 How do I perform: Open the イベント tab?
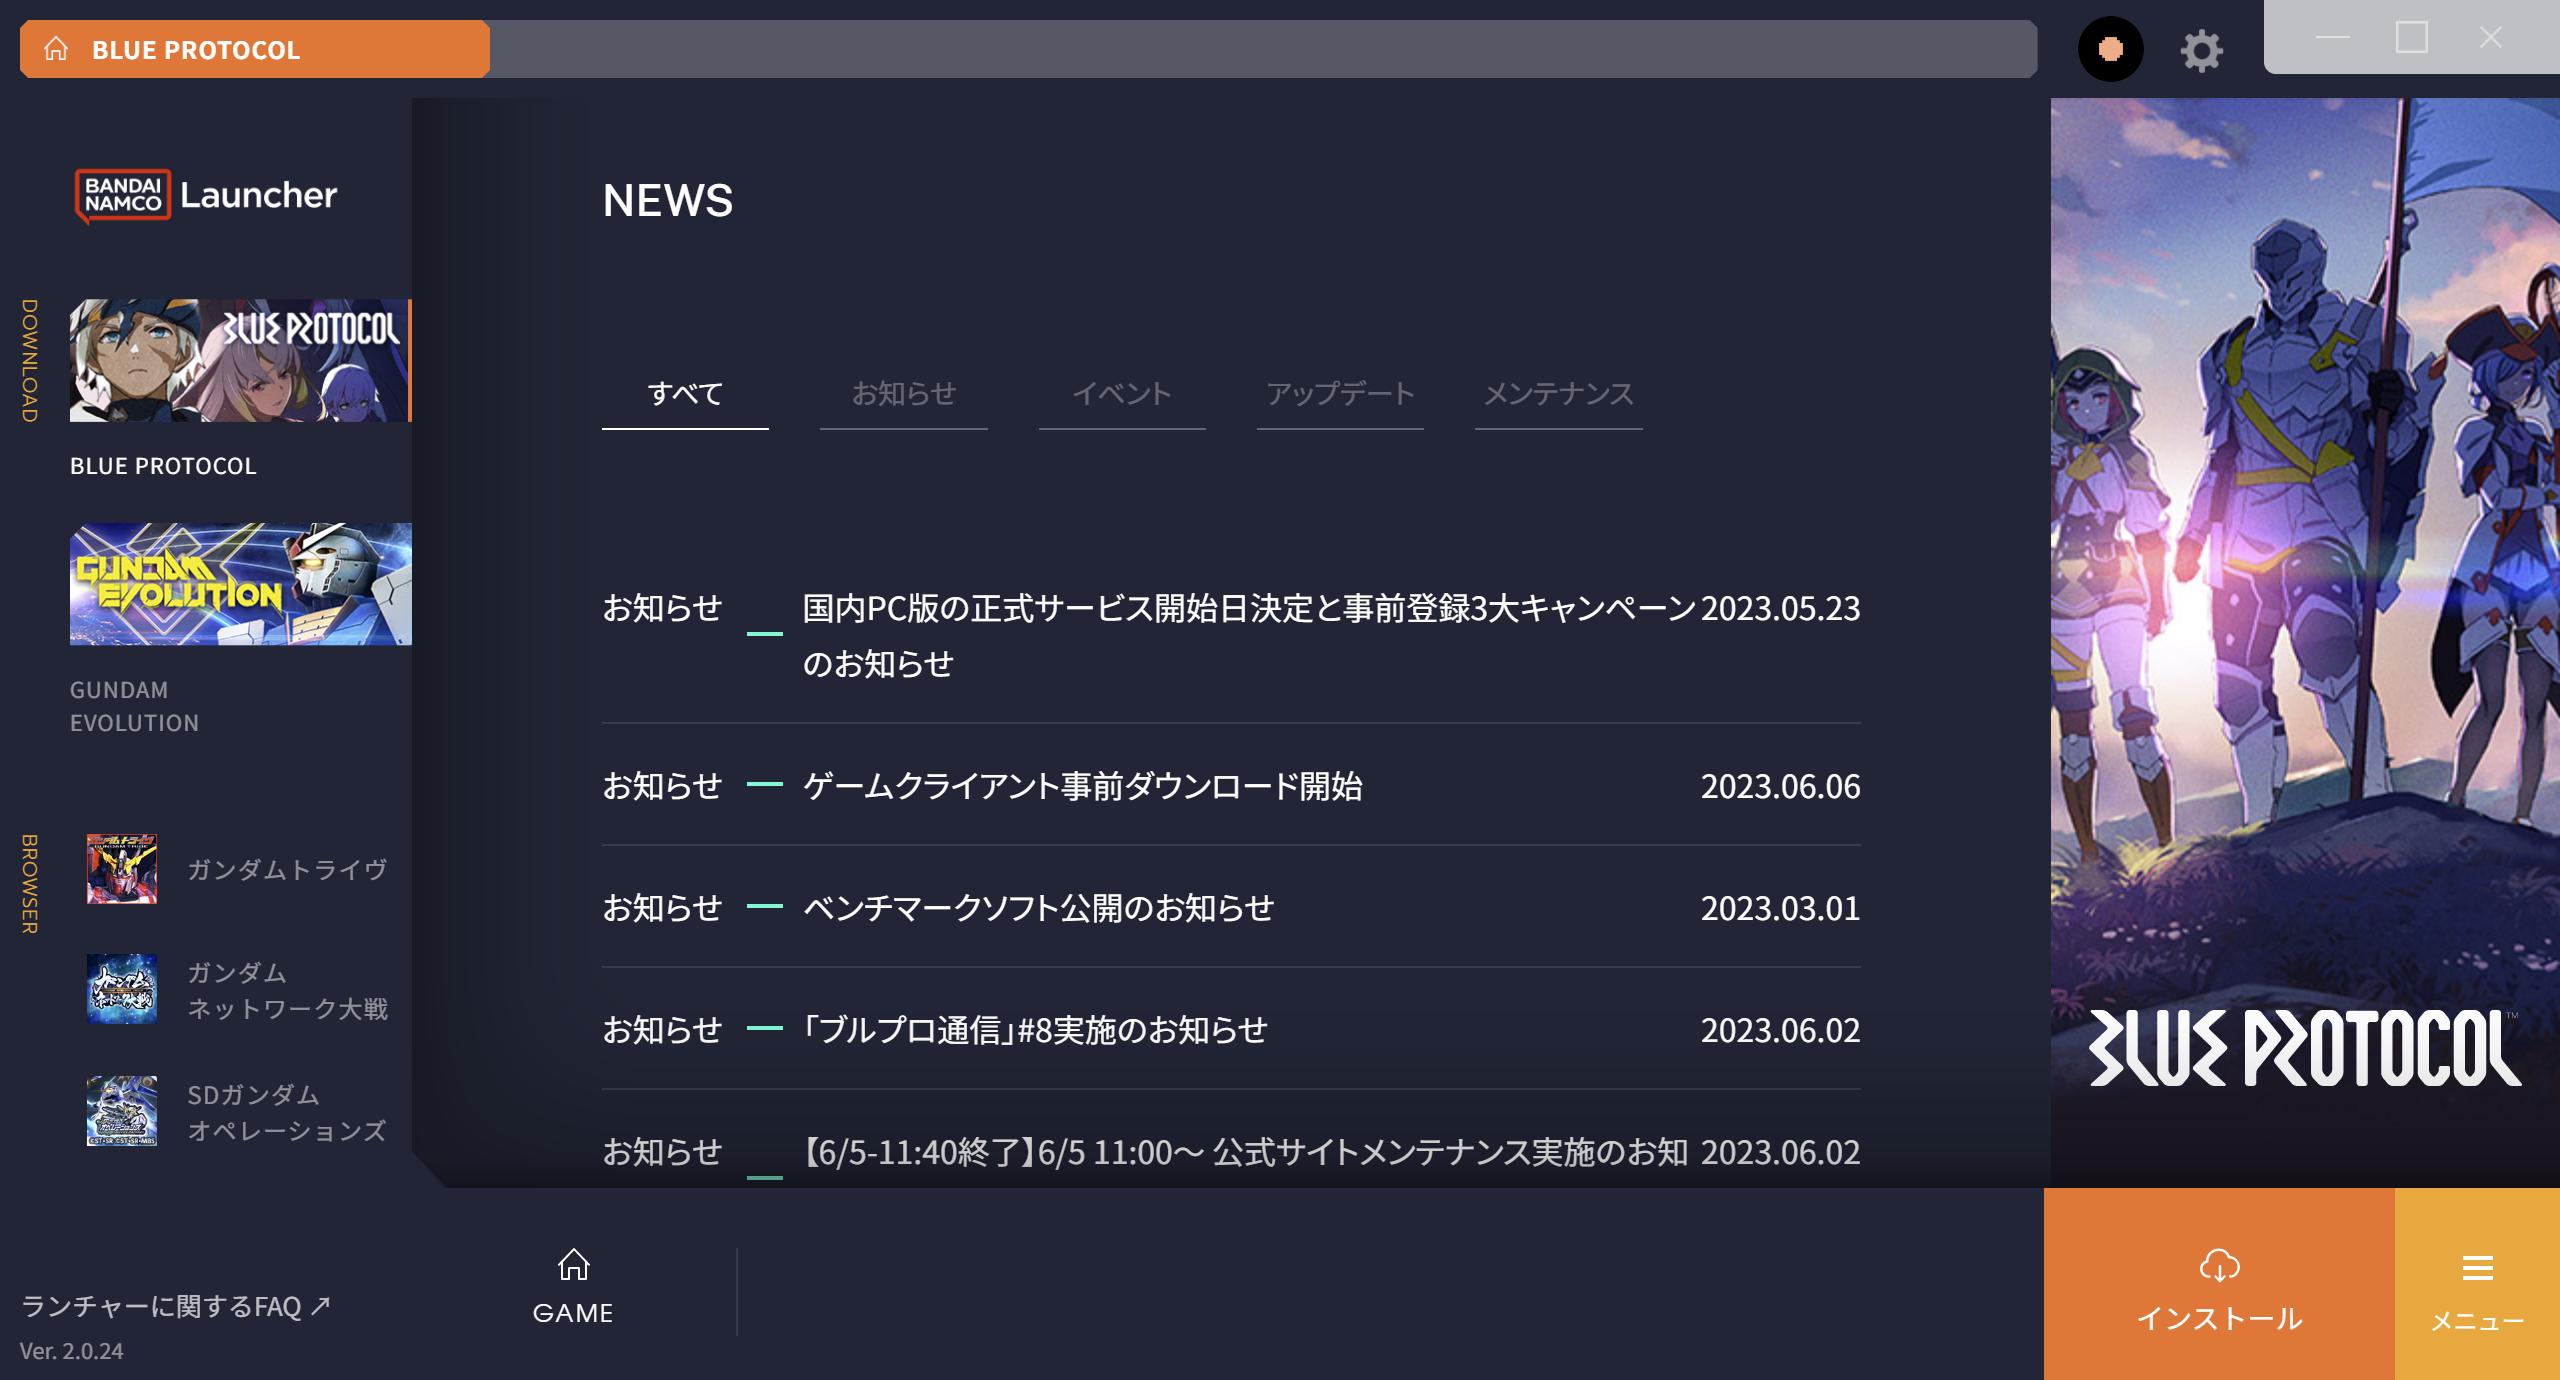coord(1122,394)
